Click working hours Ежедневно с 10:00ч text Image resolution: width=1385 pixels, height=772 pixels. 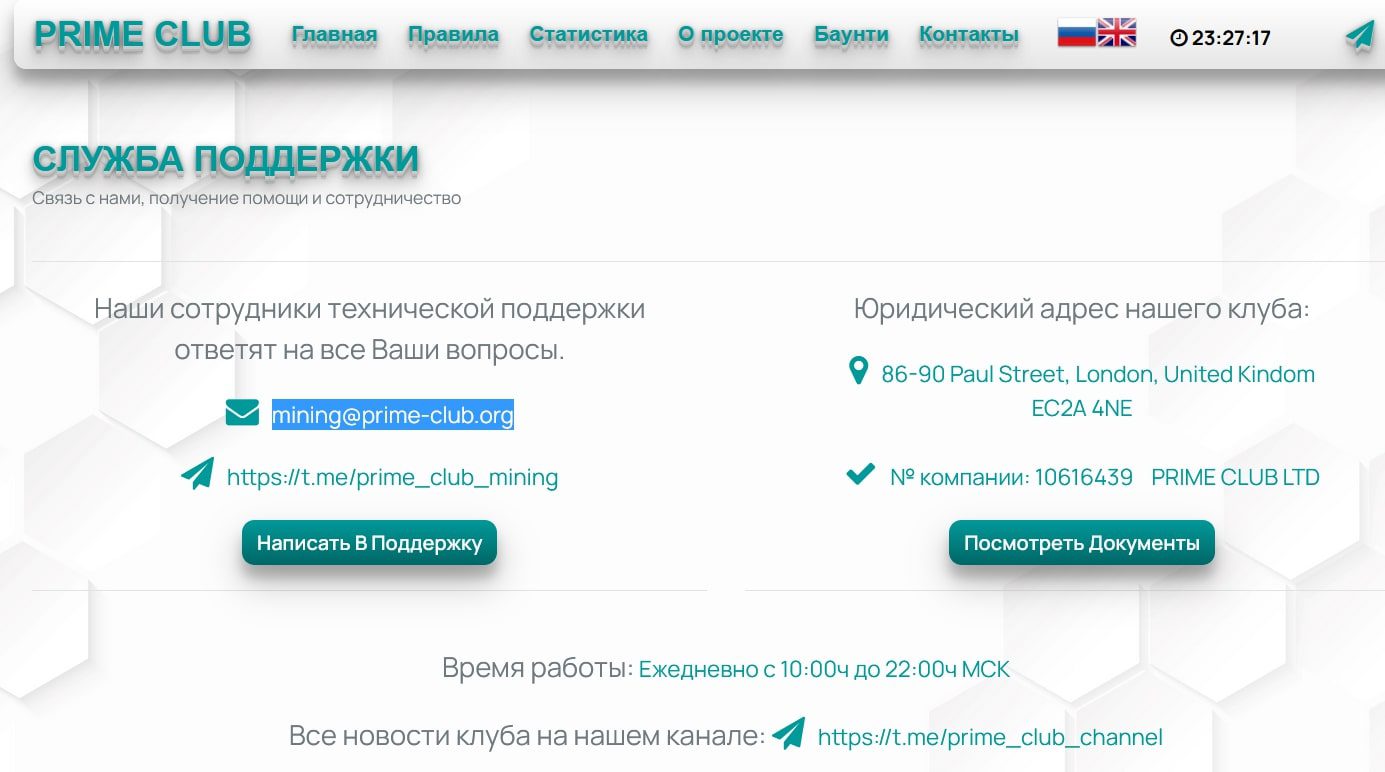(x=824, y=670)
